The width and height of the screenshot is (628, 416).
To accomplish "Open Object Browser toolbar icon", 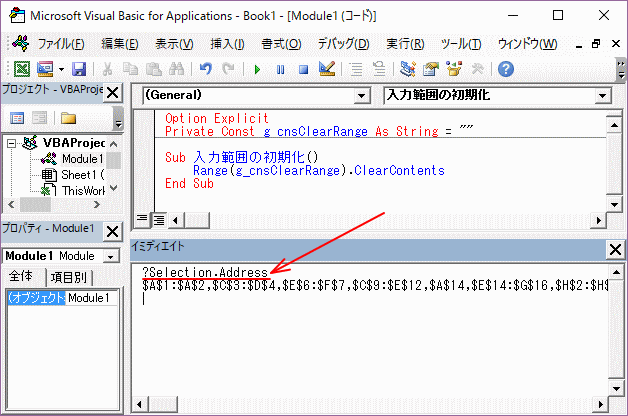I will [454, 69].
